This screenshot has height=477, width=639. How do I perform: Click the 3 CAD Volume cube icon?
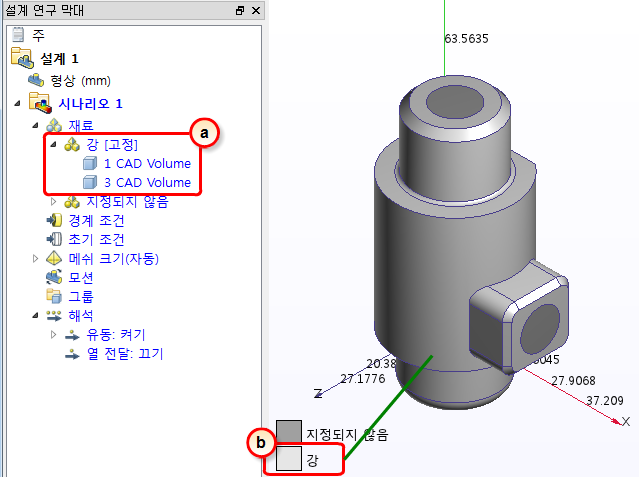(x=90, y=182)
